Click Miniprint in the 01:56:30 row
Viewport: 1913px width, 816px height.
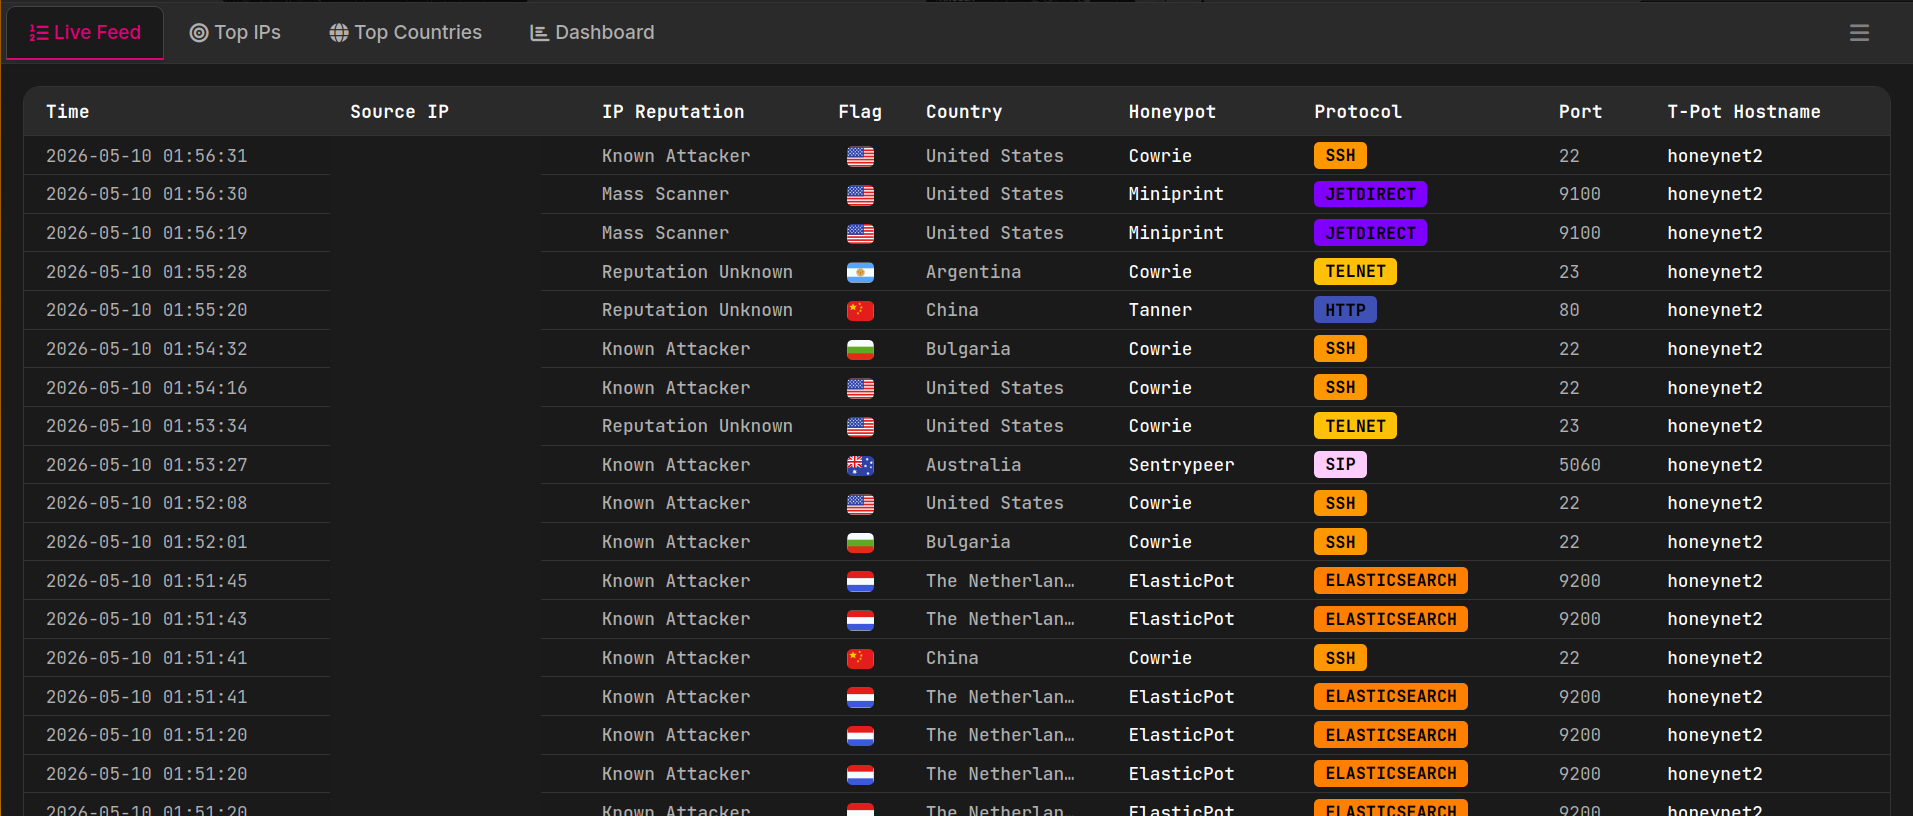[x=1176, y=194]
